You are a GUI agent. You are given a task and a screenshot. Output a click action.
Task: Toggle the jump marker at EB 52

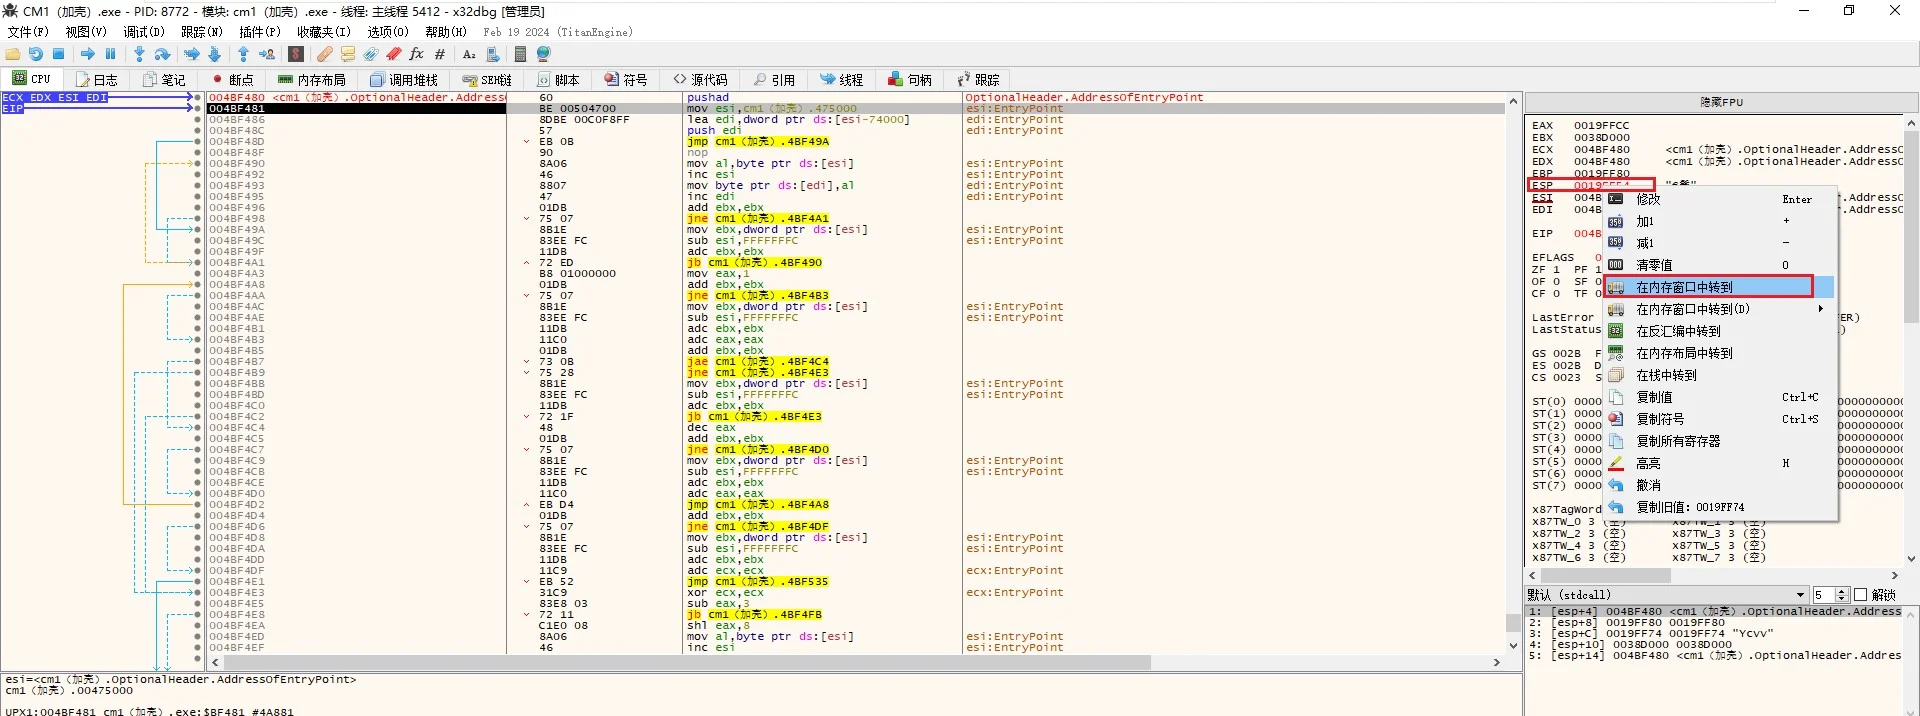tap(527, 582)
